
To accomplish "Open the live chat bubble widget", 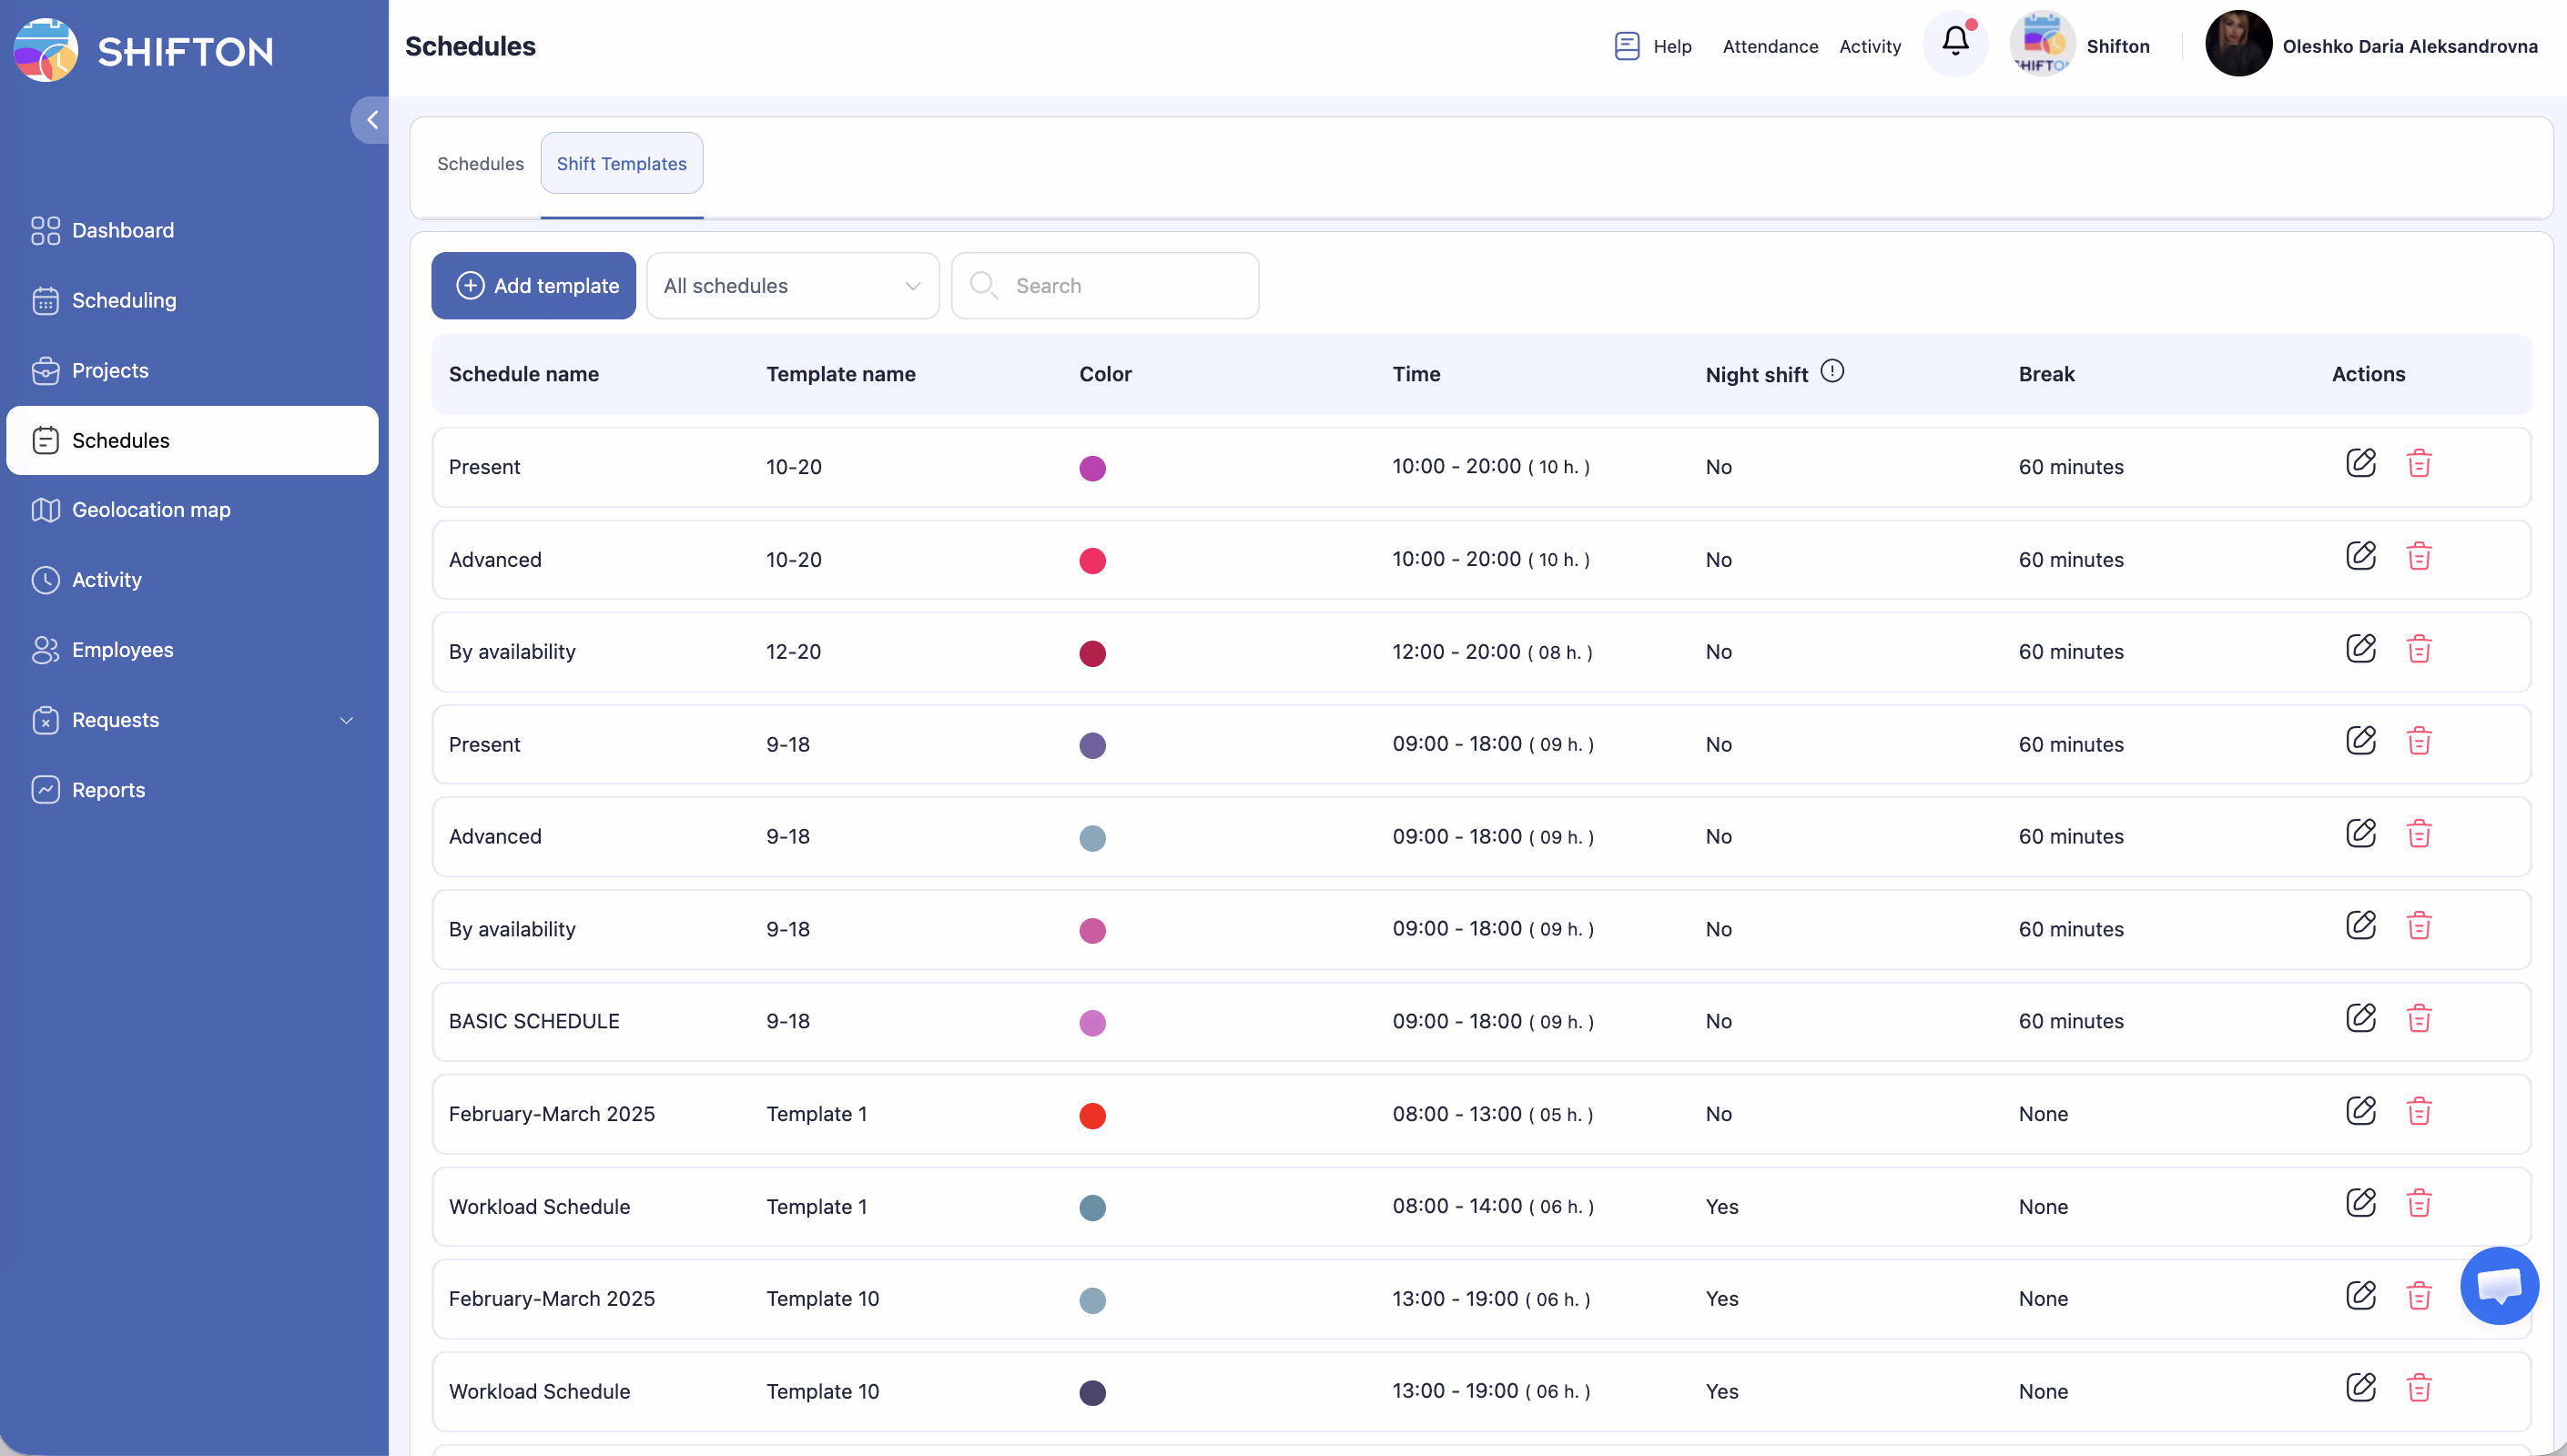I will (2498, 1286).
